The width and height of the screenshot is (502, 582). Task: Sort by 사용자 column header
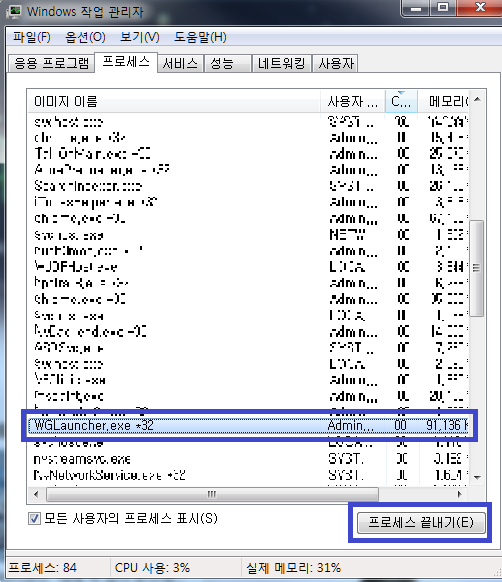tap(352, 101)
